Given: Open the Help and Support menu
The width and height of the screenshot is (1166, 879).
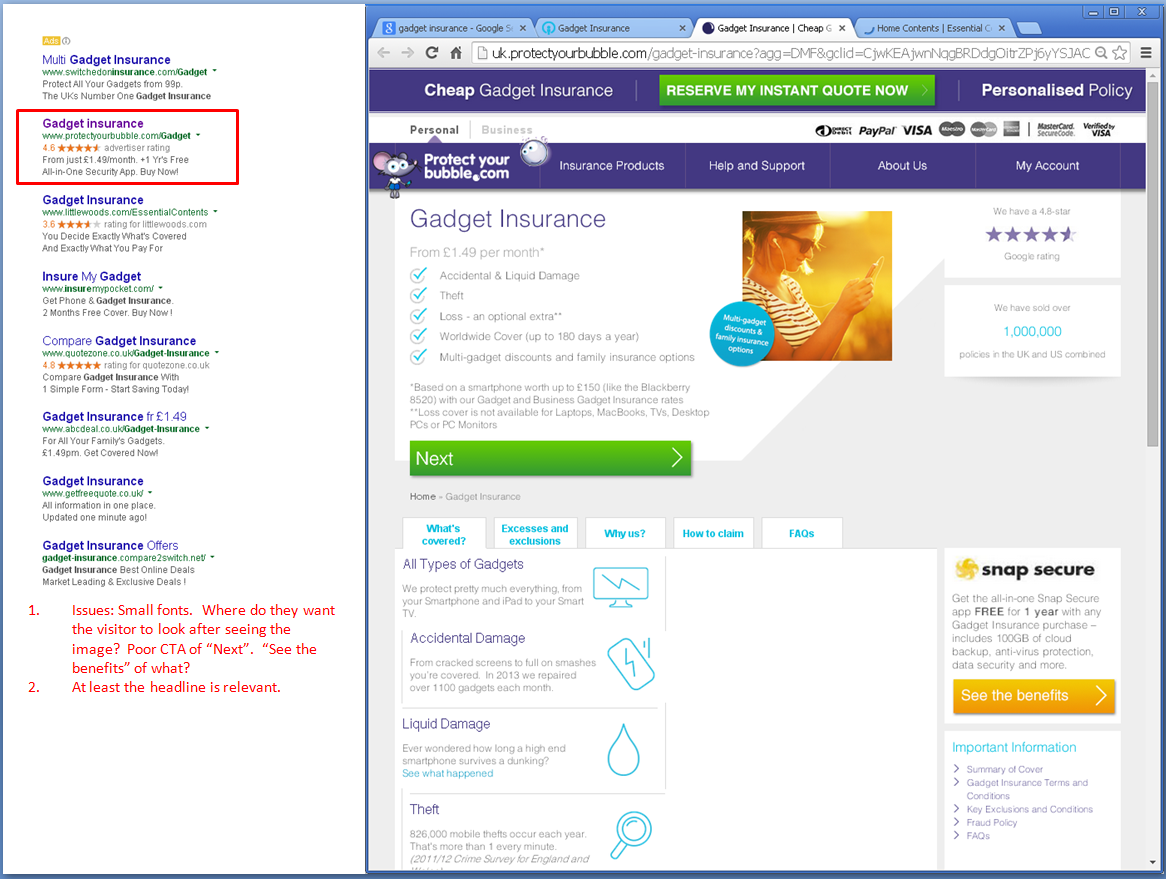Looking at the screenshot, I should point(757,166).
